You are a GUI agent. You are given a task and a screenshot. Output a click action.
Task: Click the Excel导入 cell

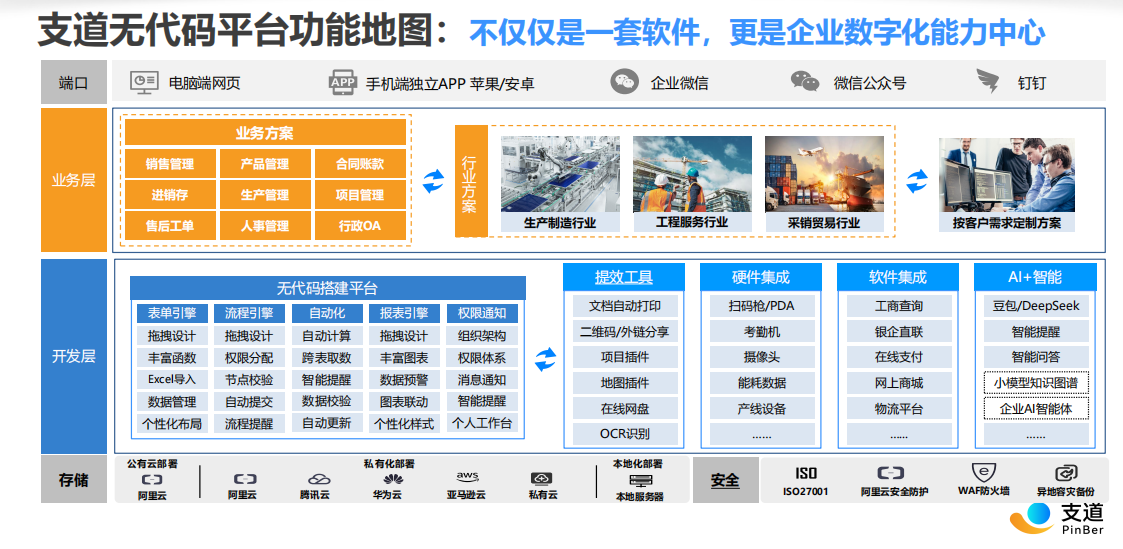coord(172,379)
